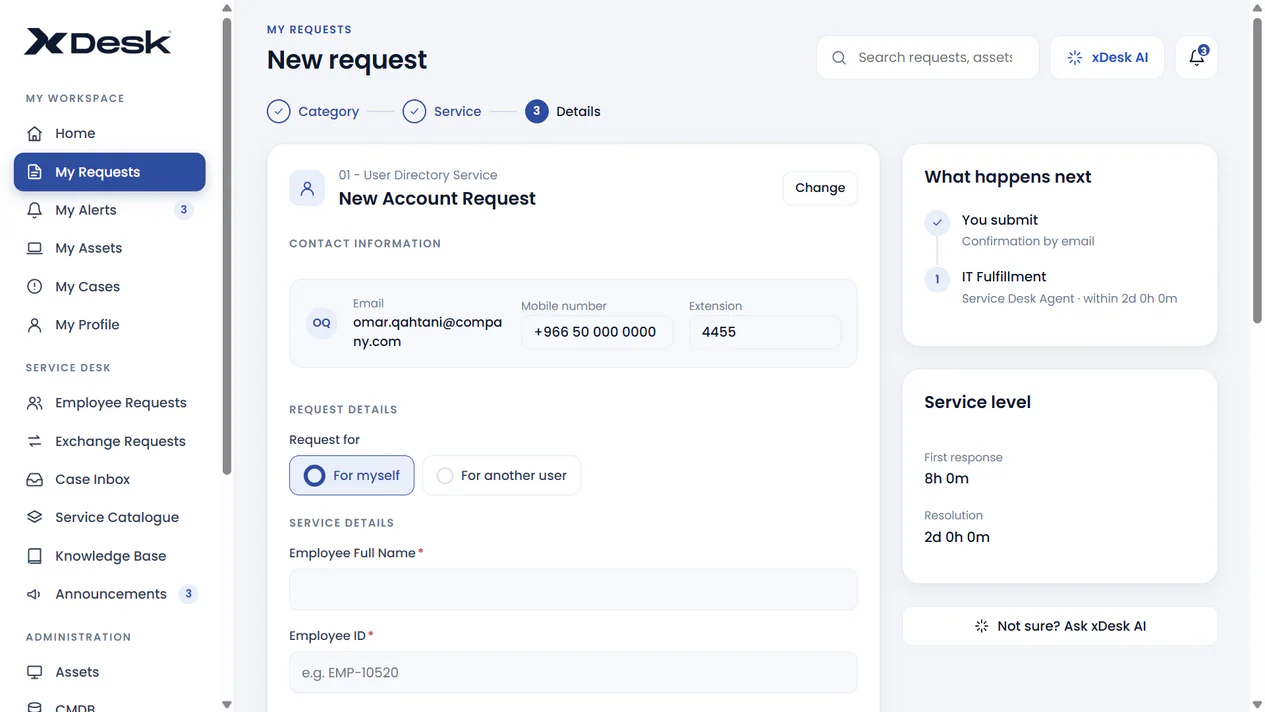The width and height of the screenshot is (1265, 712).
Task: Click the Category step checkmark icon
Action: point(279,111)
